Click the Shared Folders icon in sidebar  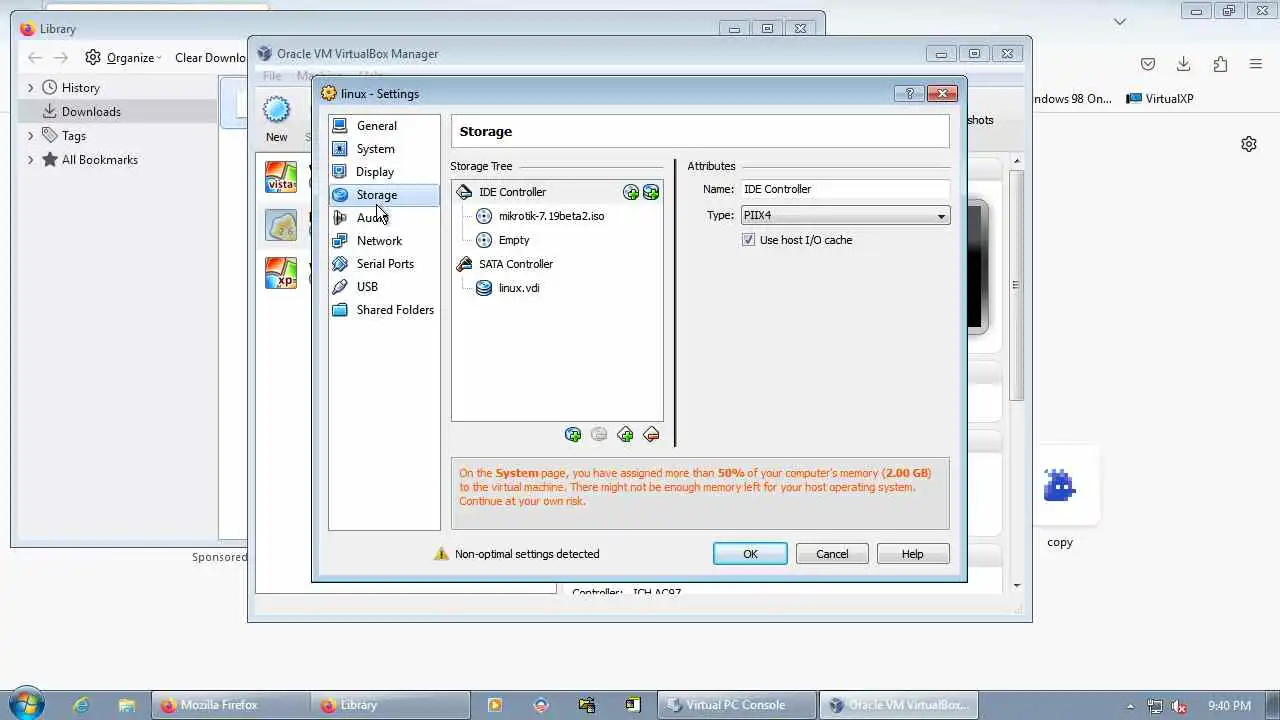pyautogui.click(x=340, y=310)
